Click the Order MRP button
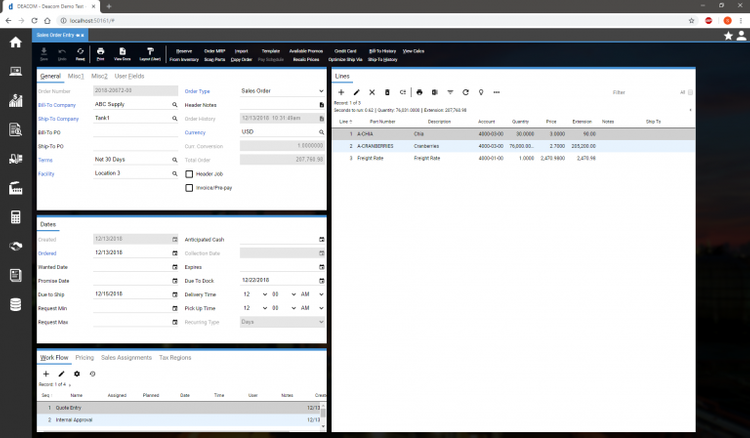 (x=214, y=51)
